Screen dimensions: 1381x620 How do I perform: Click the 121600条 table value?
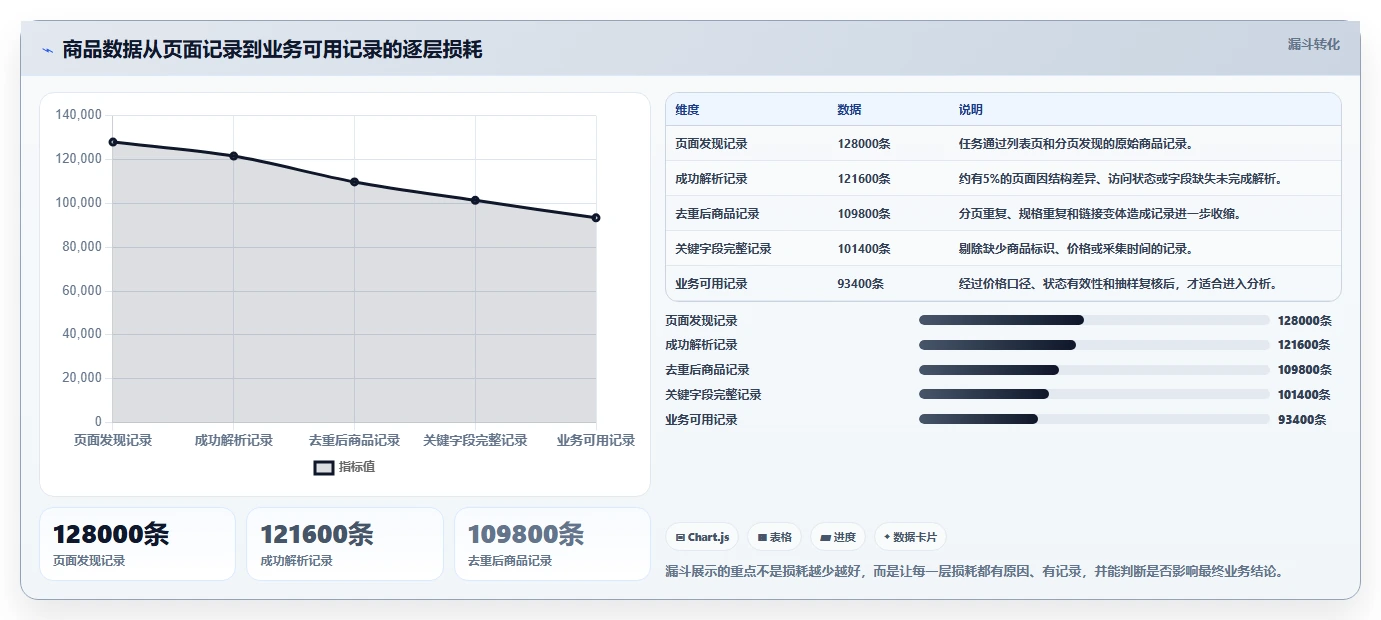click(864, 179)
